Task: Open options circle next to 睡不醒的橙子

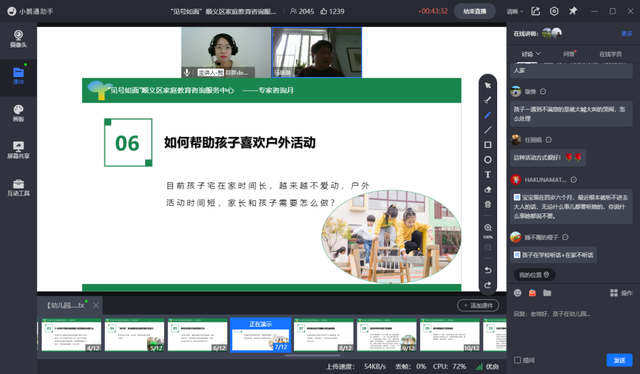Action: coord(565,237)
